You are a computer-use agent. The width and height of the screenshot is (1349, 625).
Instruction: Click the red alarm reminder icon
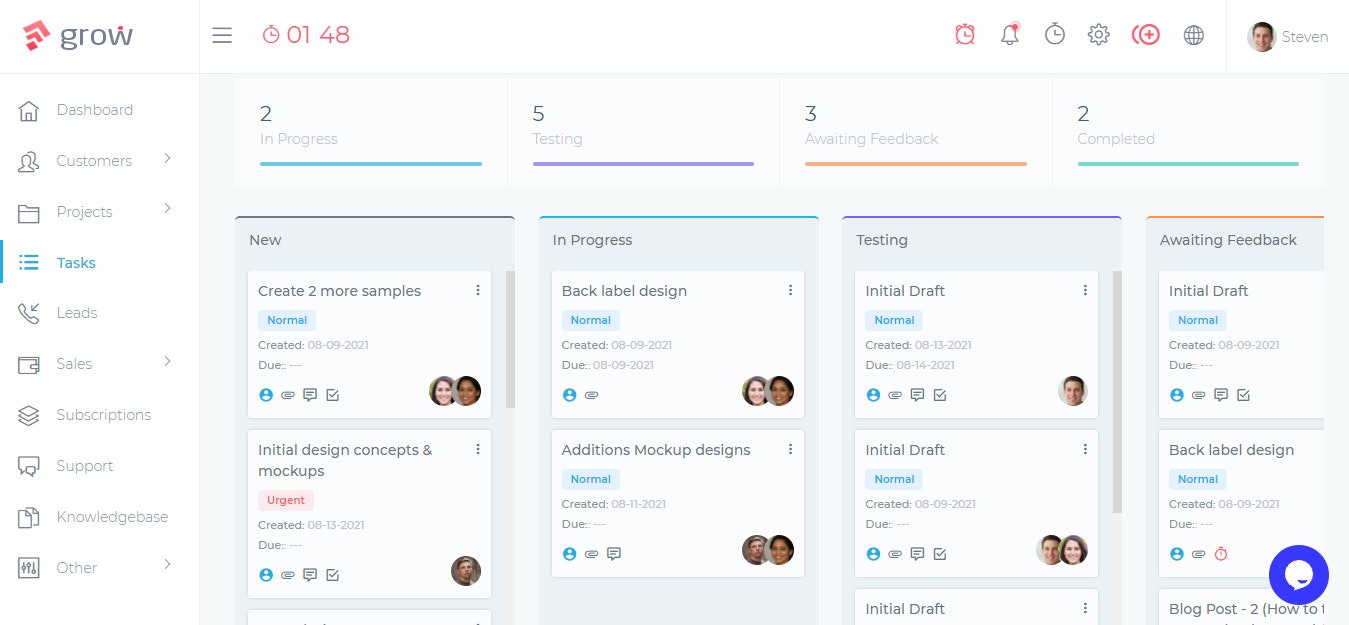964,34
